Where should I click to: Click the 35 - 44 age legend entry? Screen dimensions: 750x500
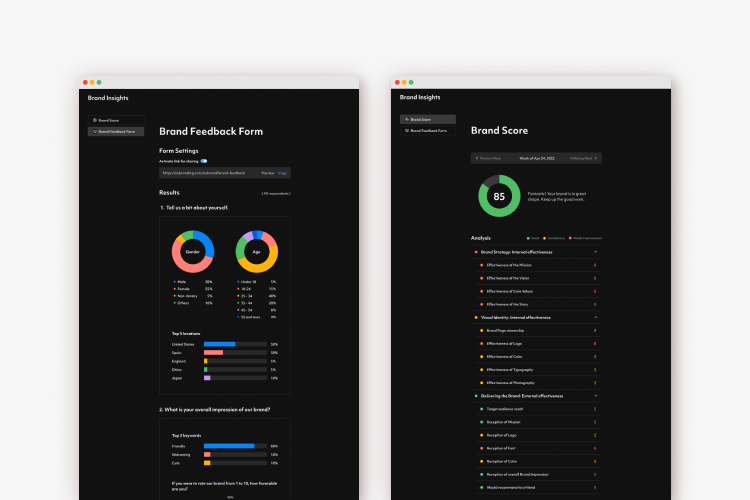click(257, 303)
